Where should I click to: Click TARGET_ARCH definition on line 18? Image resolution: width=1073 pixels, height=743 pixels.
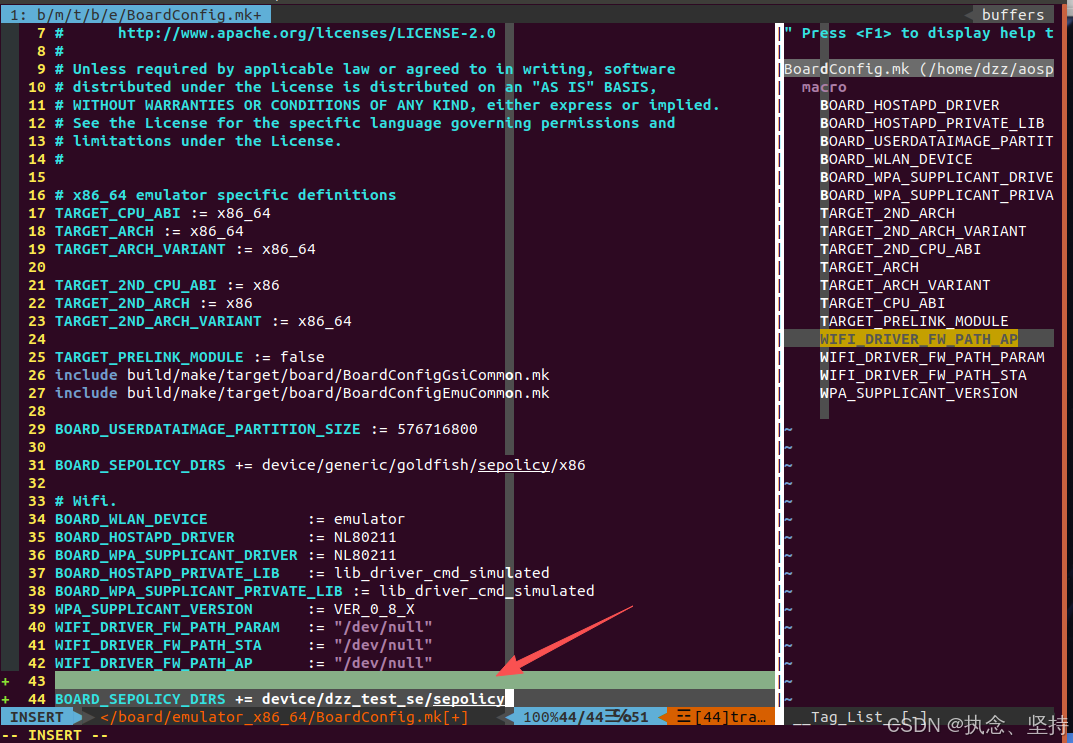click(104, 231)
